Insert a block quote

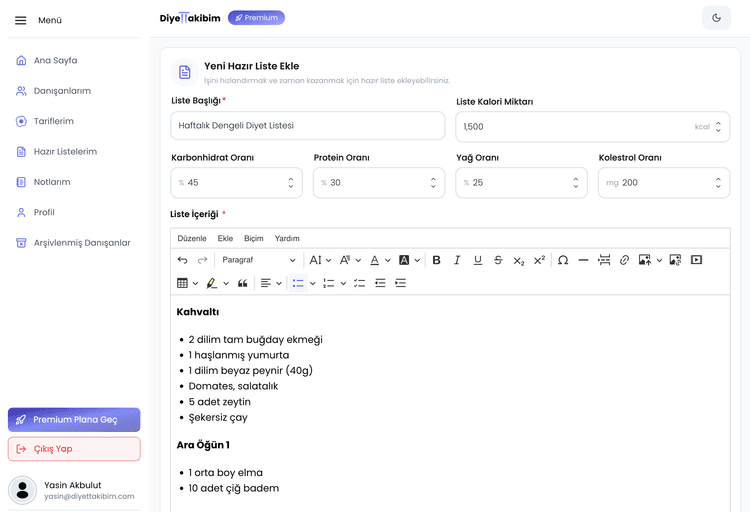click(242, 283)
